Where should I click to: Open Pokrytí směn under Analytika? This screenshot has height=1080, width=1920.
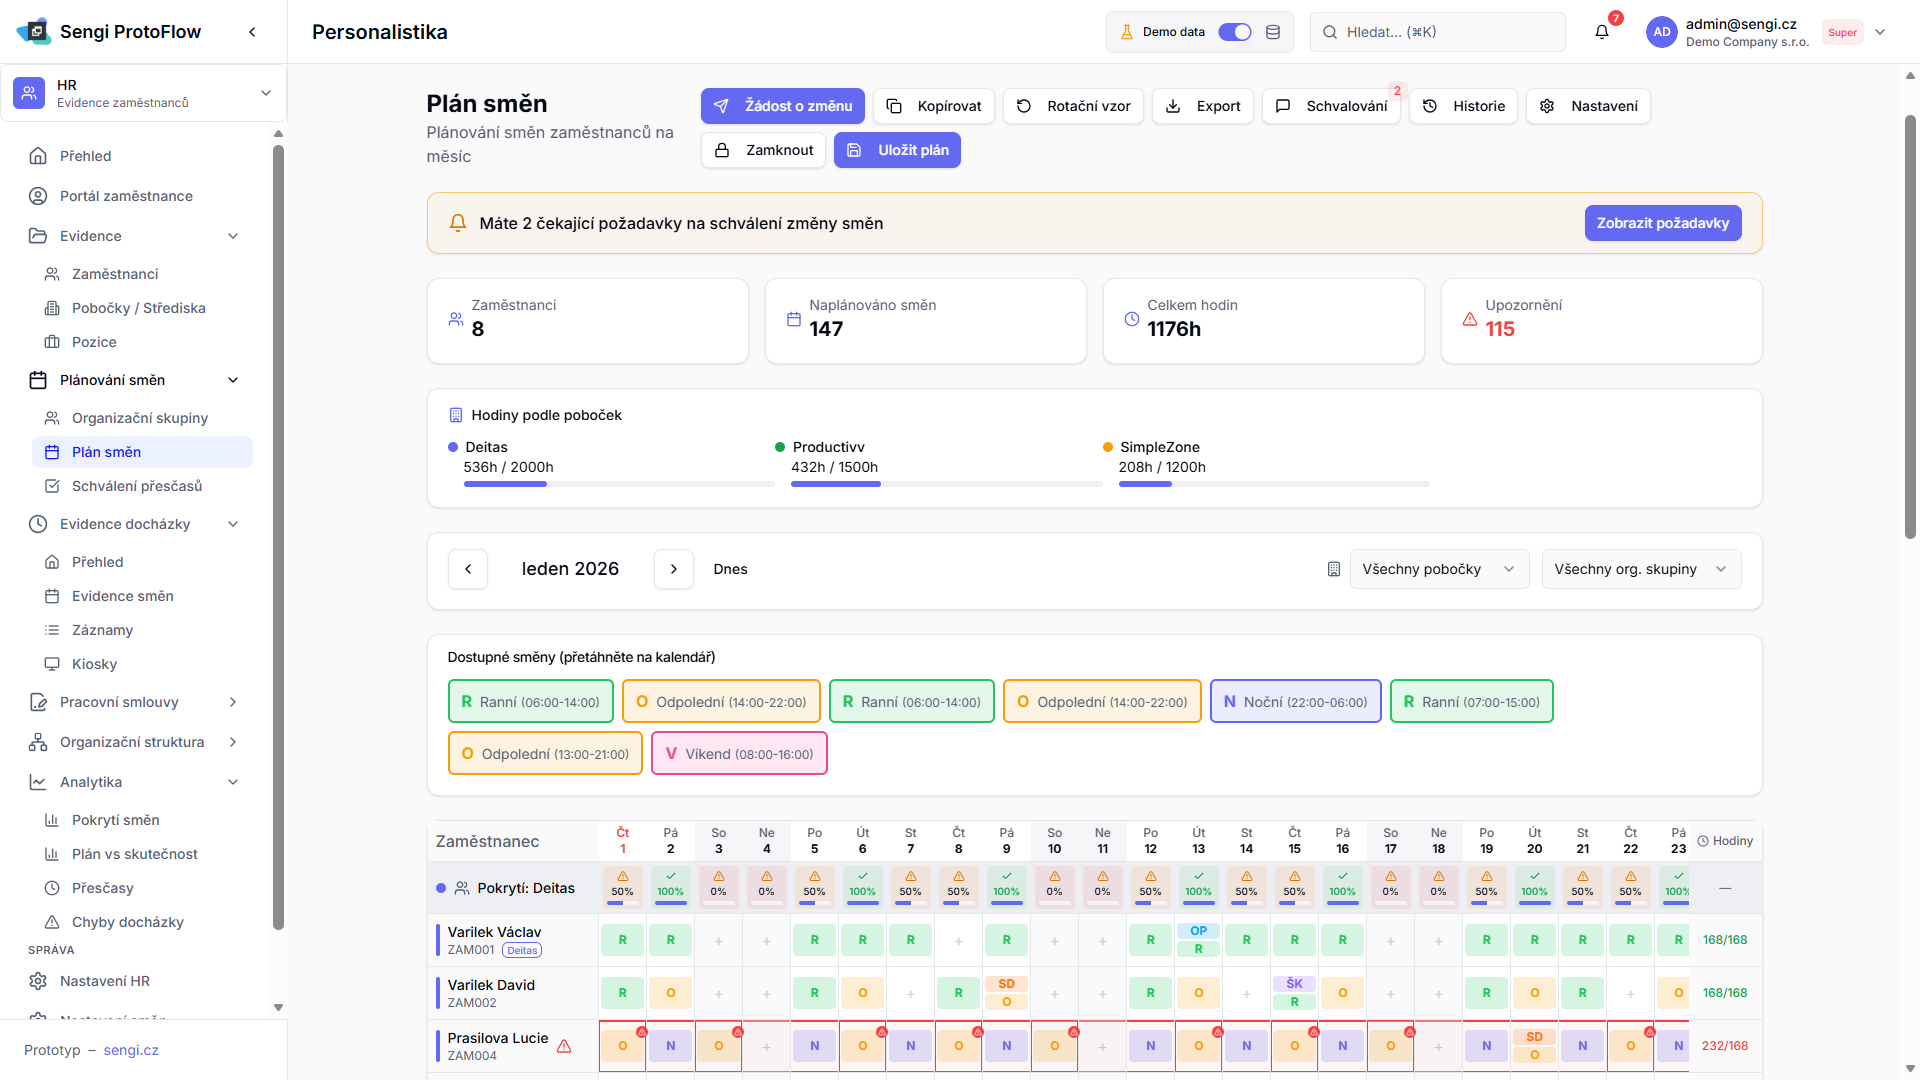tap(116, 820)
